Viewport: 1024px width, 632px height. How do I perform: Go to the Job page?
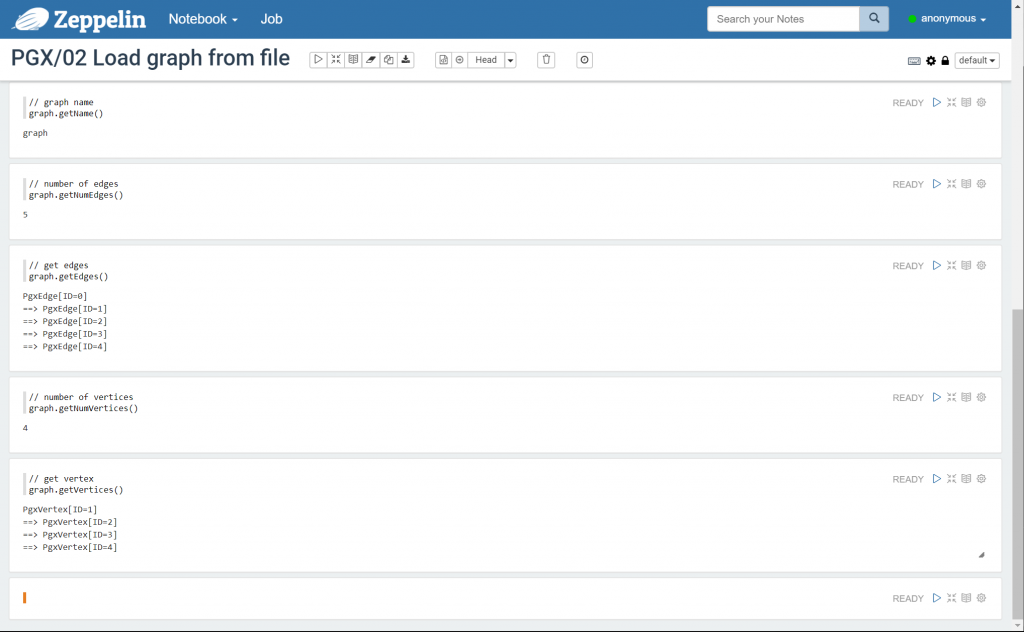(271, 19)
